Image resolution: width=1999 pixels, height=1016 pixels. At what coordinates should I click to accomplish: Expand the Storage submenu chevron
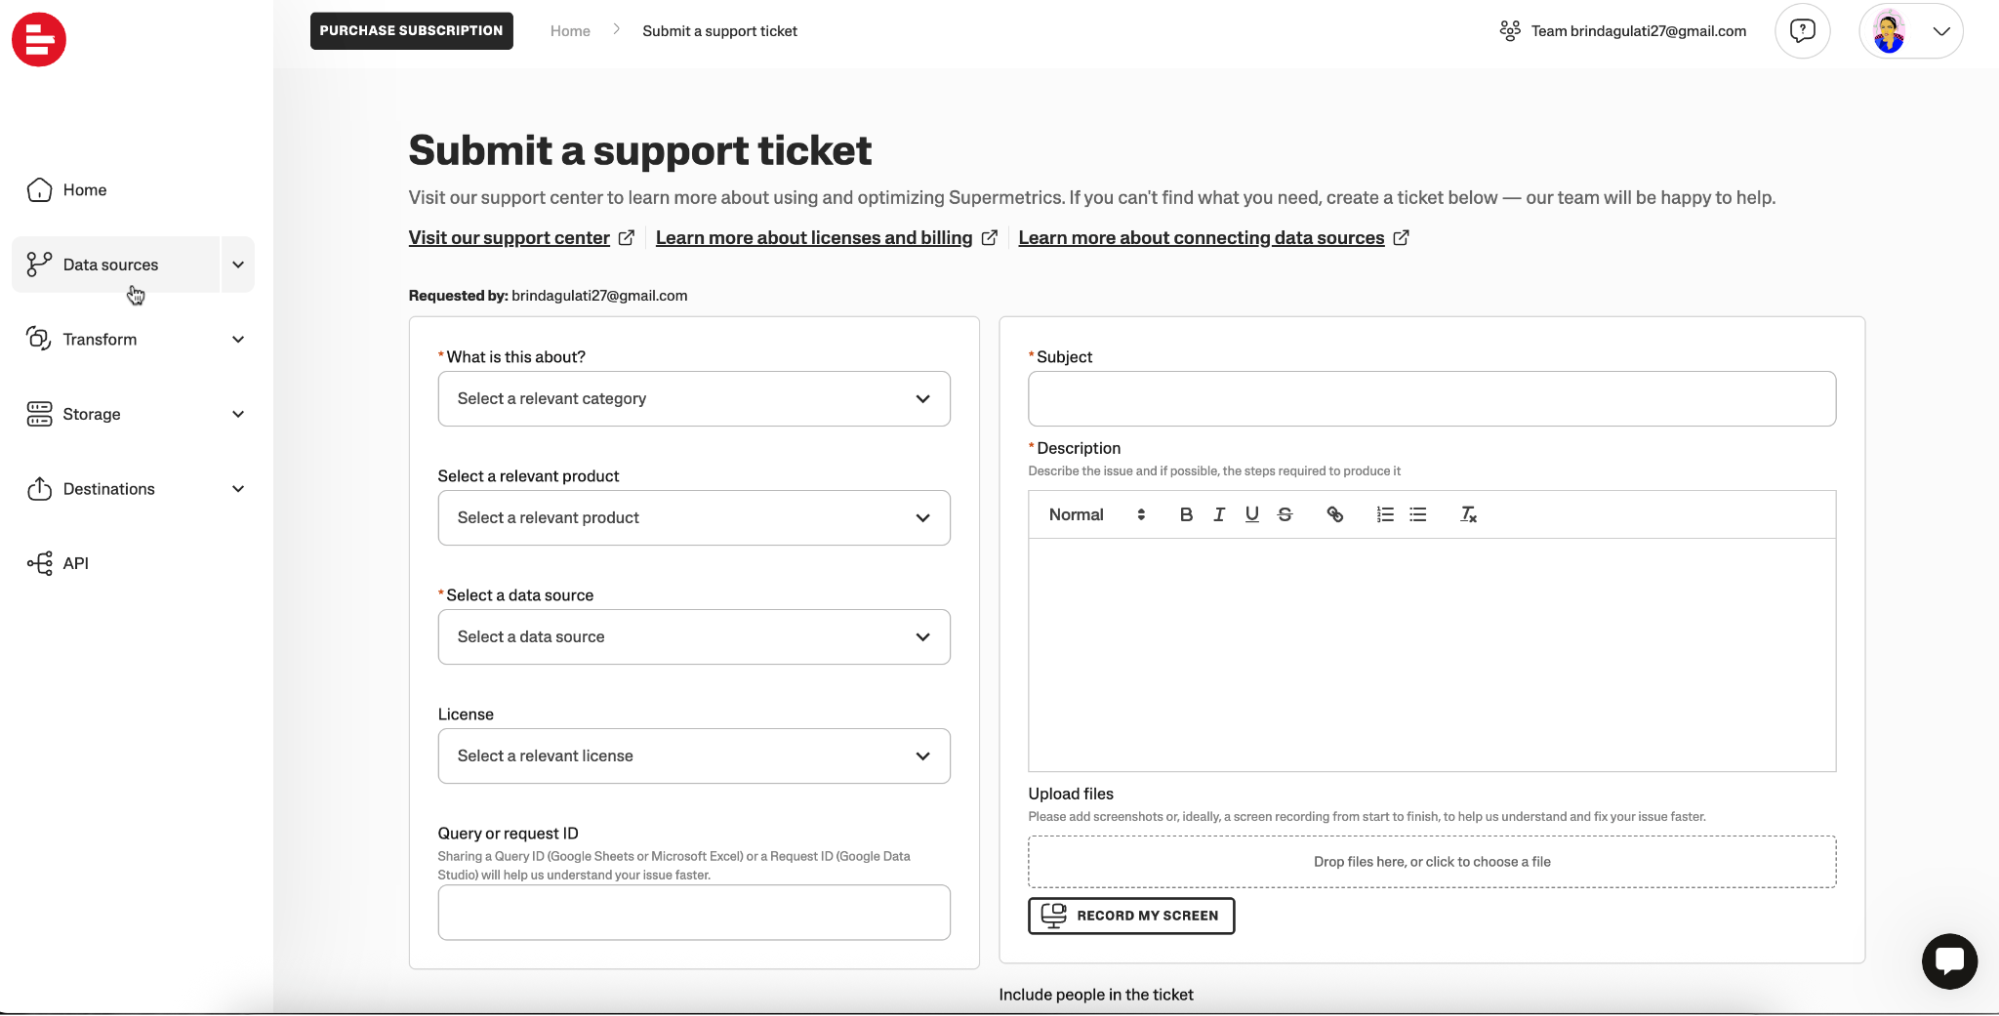[238, 414]
